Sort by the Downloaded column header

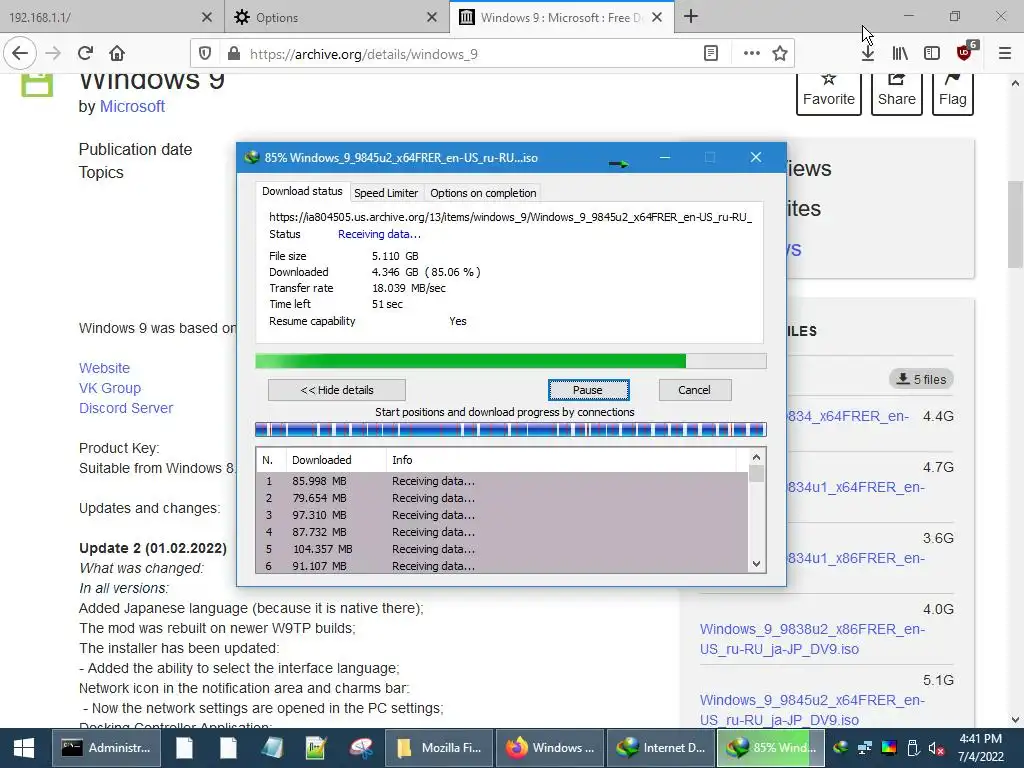(336, 460)
